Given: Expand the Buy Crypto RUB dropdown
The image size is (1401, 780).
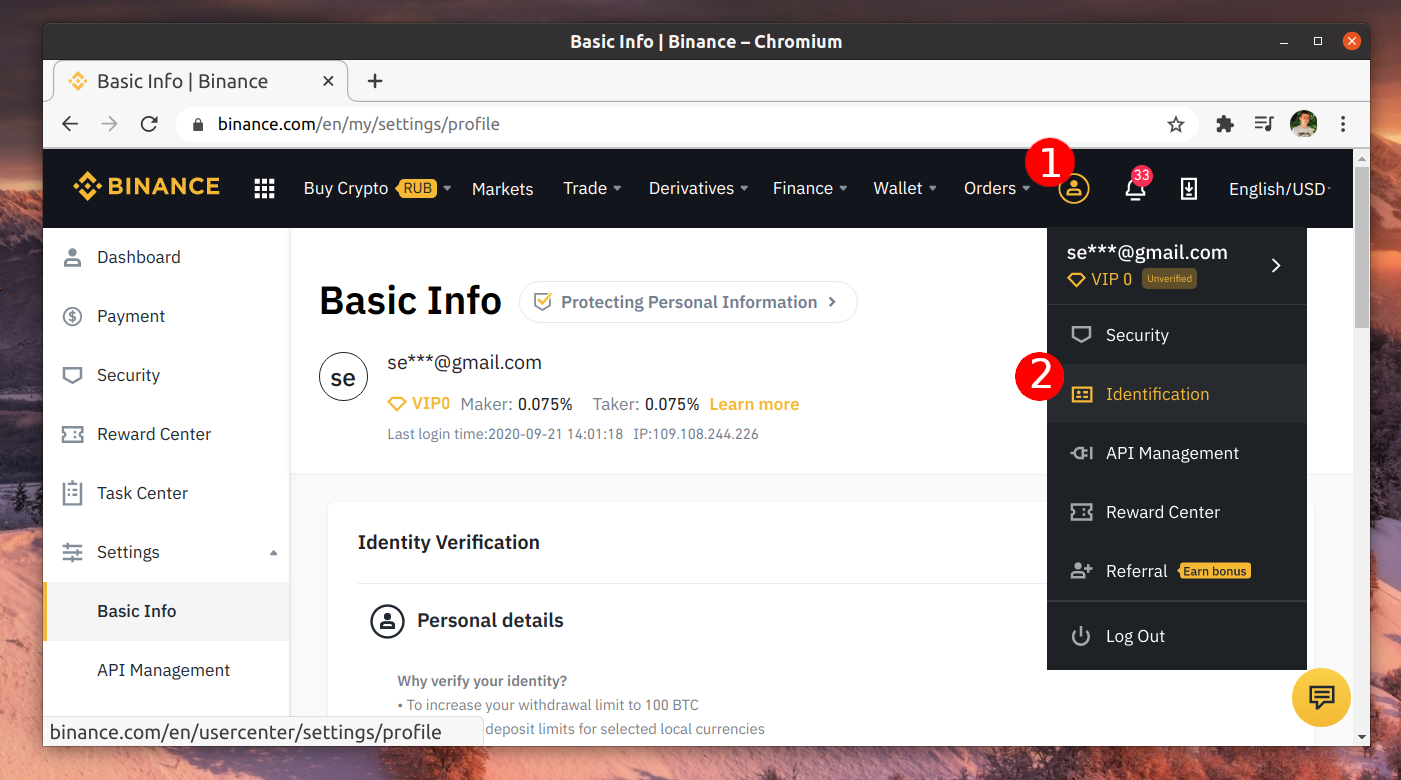Looking at the screenshot, I should coord(377,188).
